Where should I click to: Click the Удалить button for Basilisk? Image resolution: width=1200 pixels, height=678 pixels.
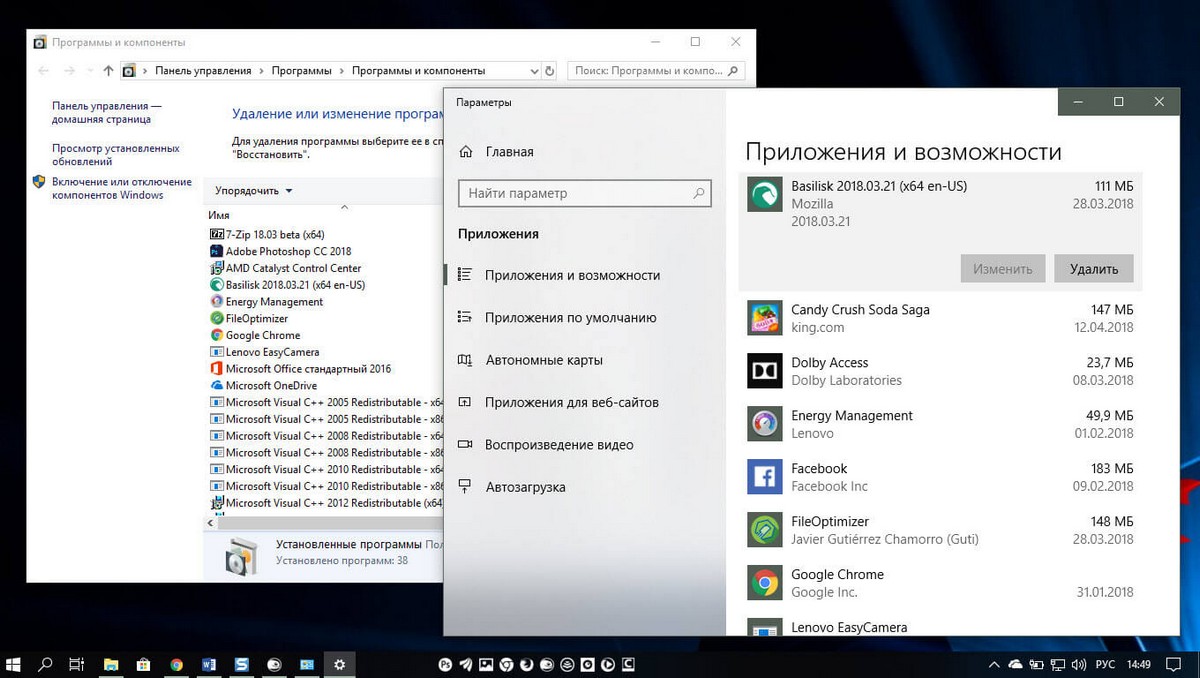coord(1093,268)
